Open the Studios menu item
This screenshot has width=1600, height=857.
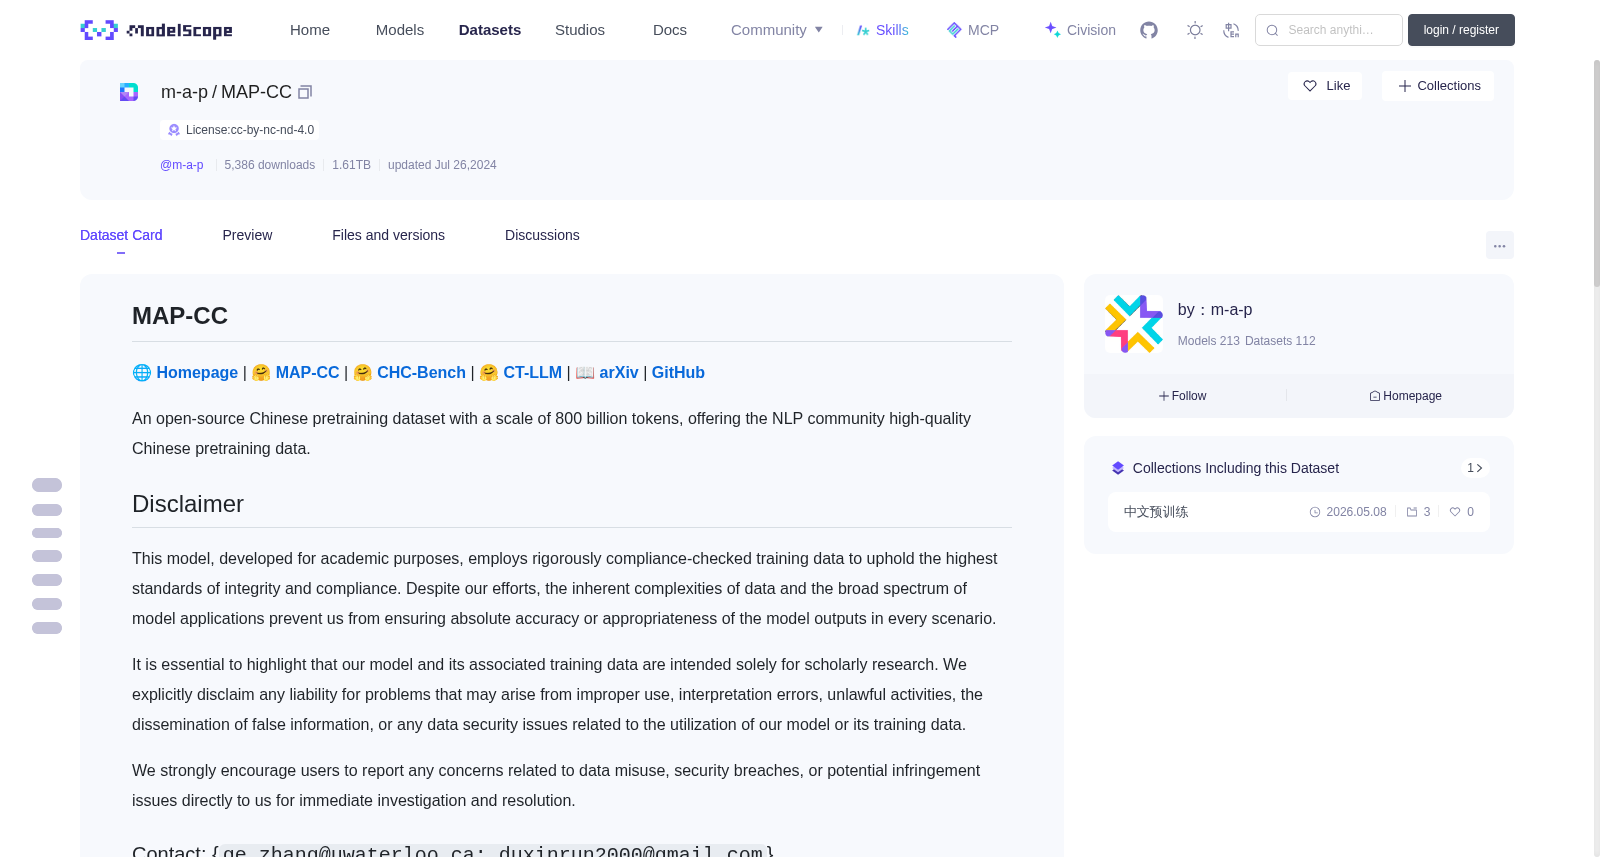(x=580, y=30)
